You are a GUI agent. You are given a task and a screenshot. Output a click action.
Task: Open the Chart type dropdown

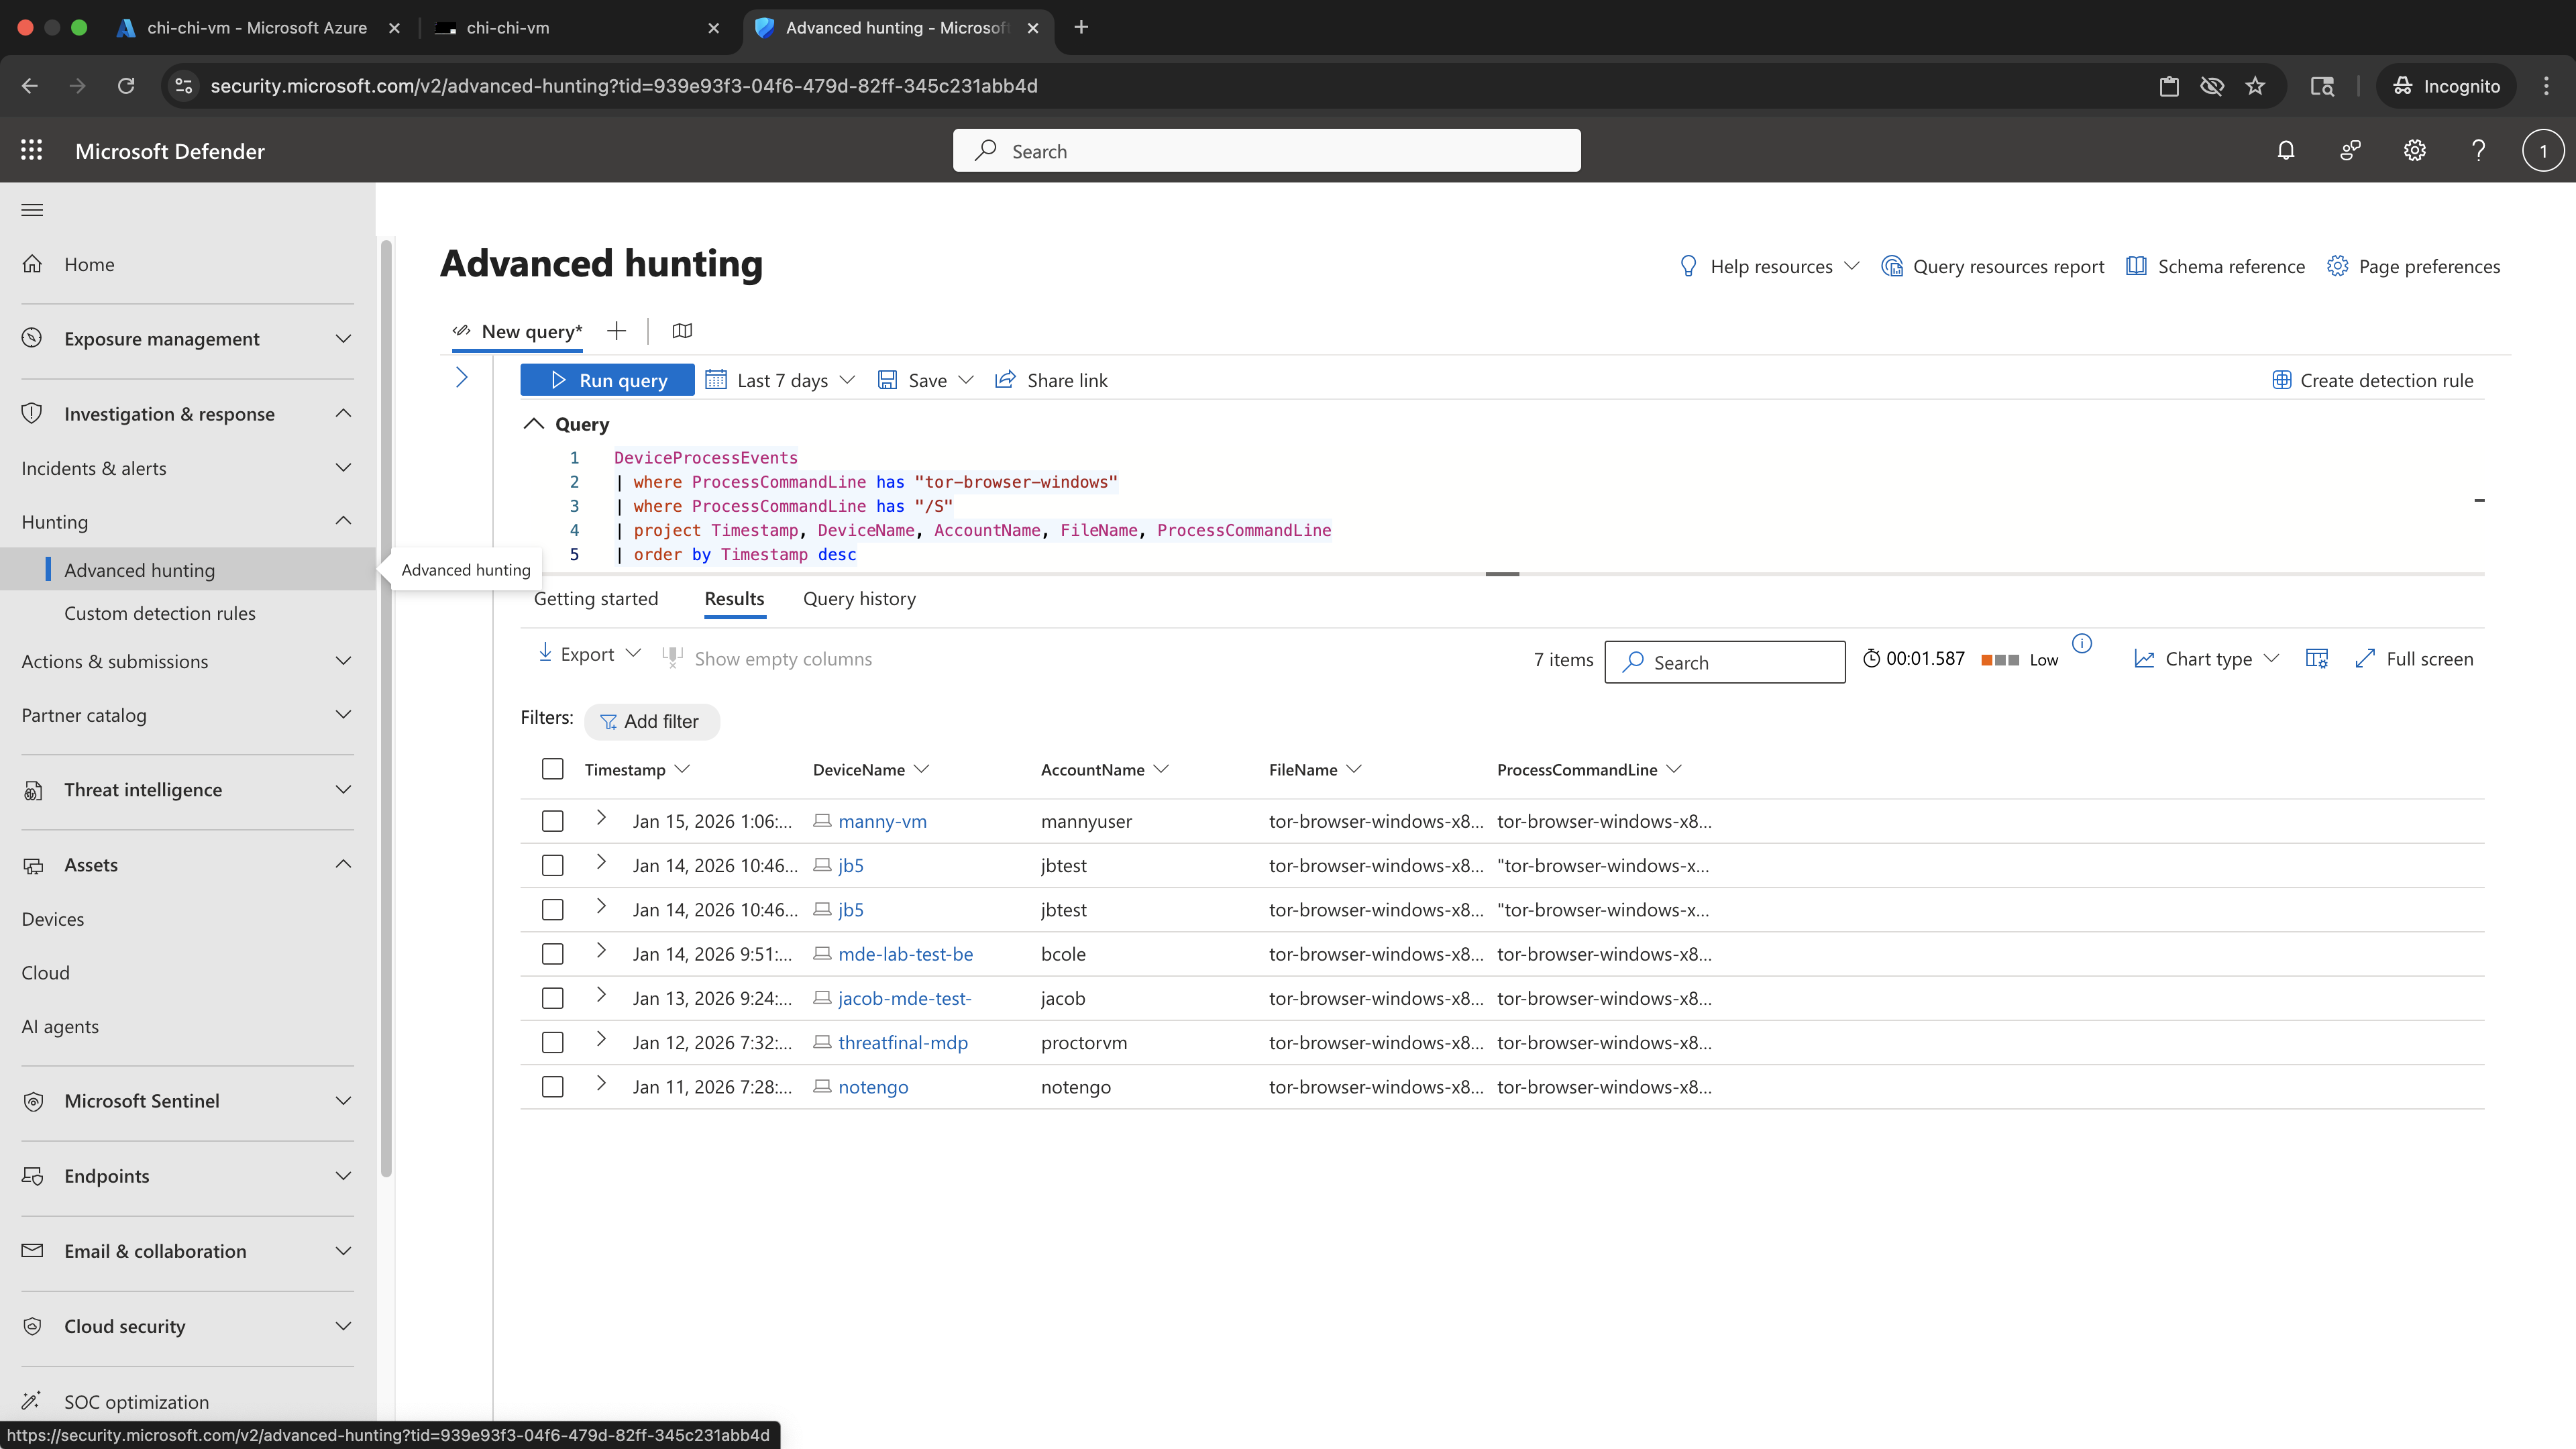tap(2206, 659)
